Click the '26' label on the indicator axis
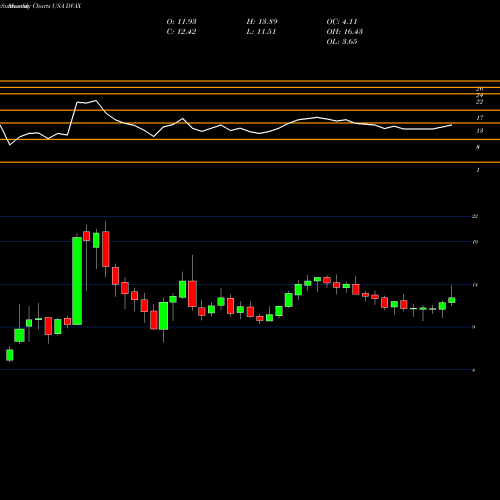The image size is (500, 500). 479,89
